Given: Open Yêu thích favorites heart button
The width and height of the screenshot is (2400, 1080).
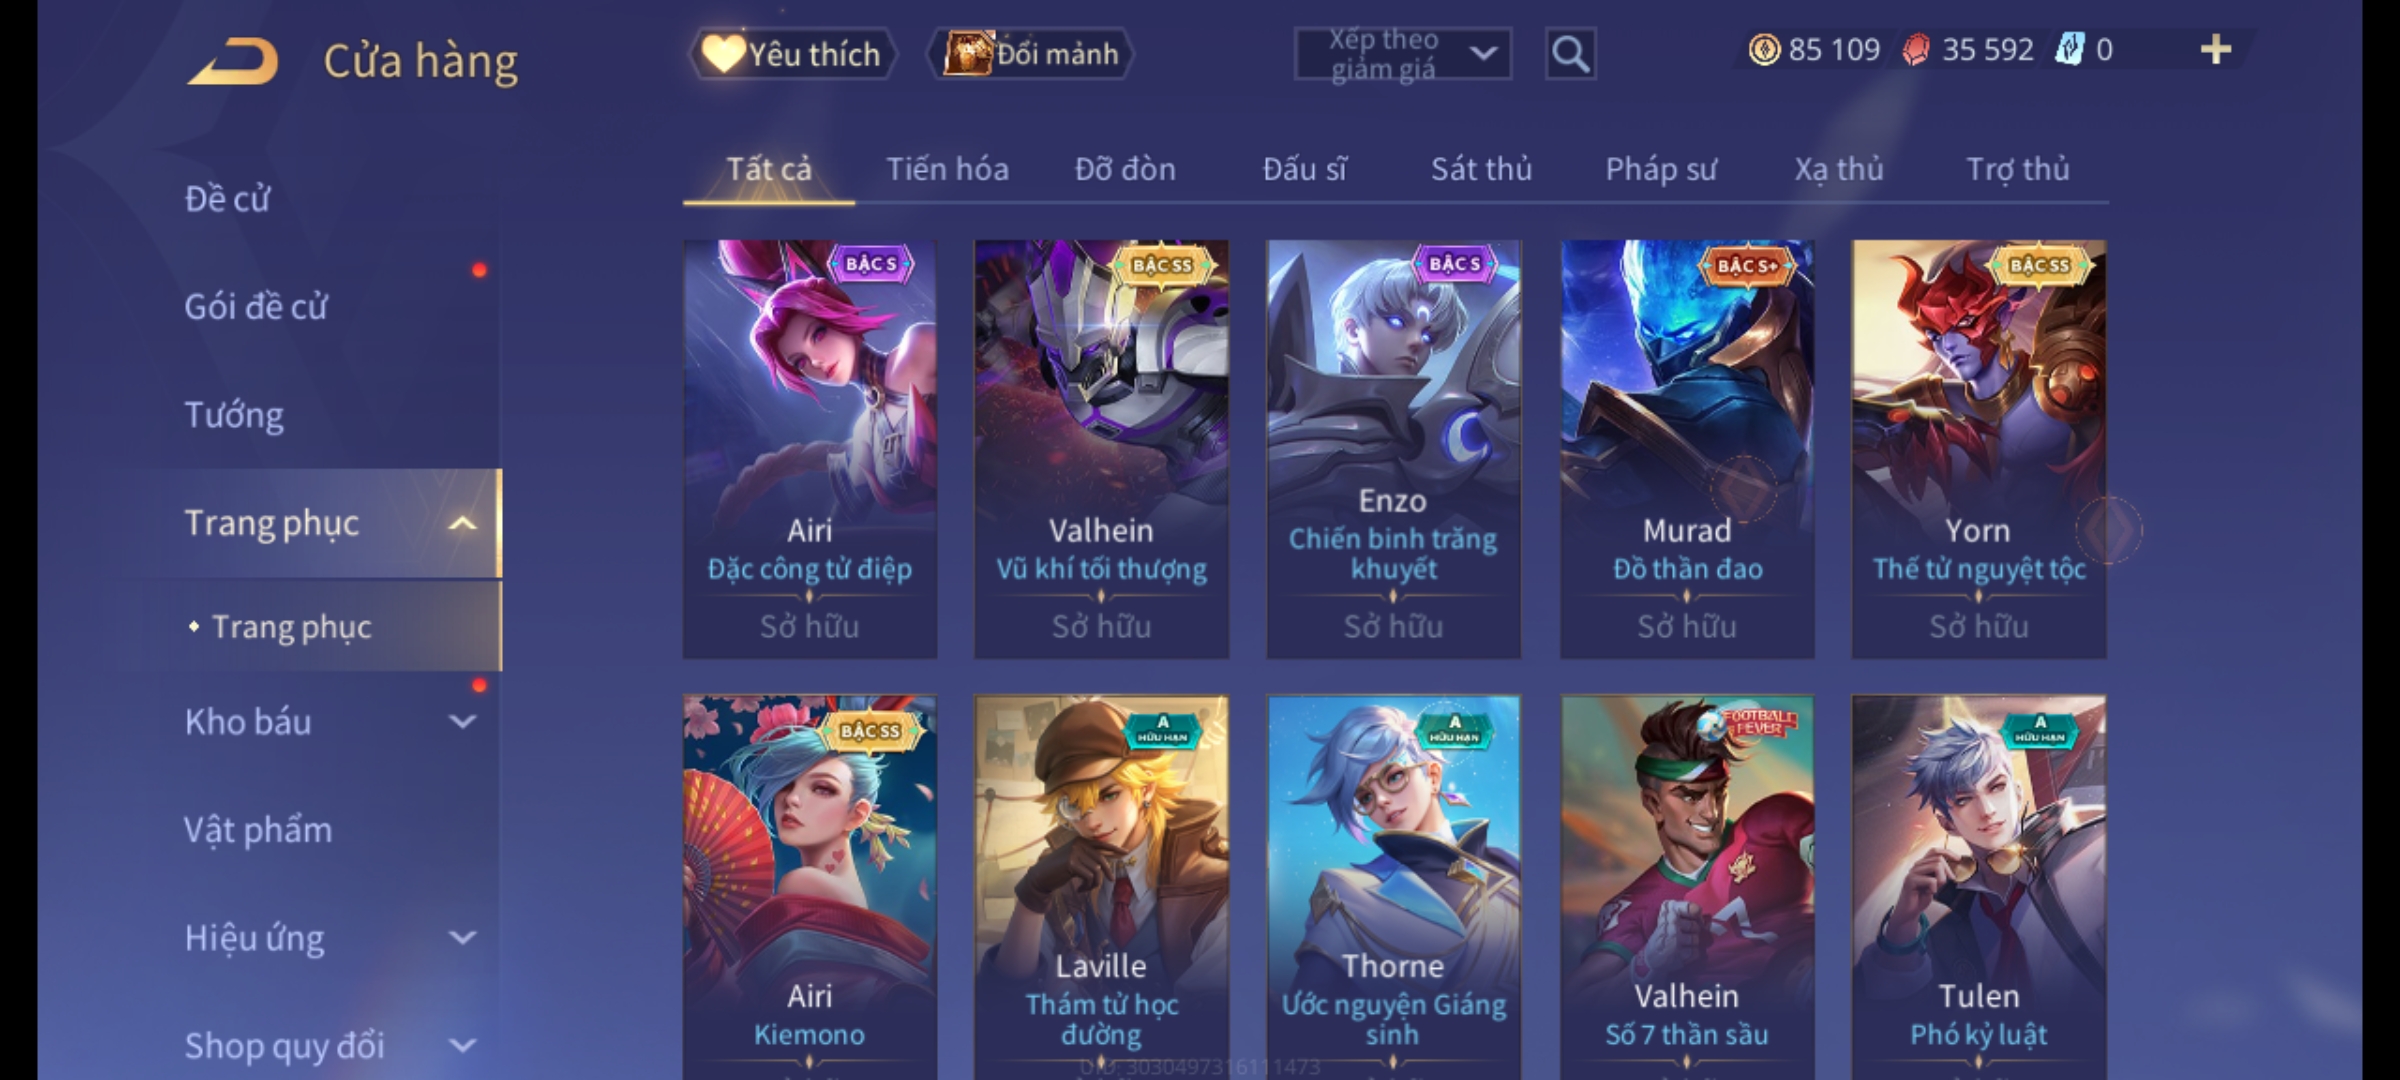Looking at the screenshot, I should pyautogui.click(x=792, y=54).
